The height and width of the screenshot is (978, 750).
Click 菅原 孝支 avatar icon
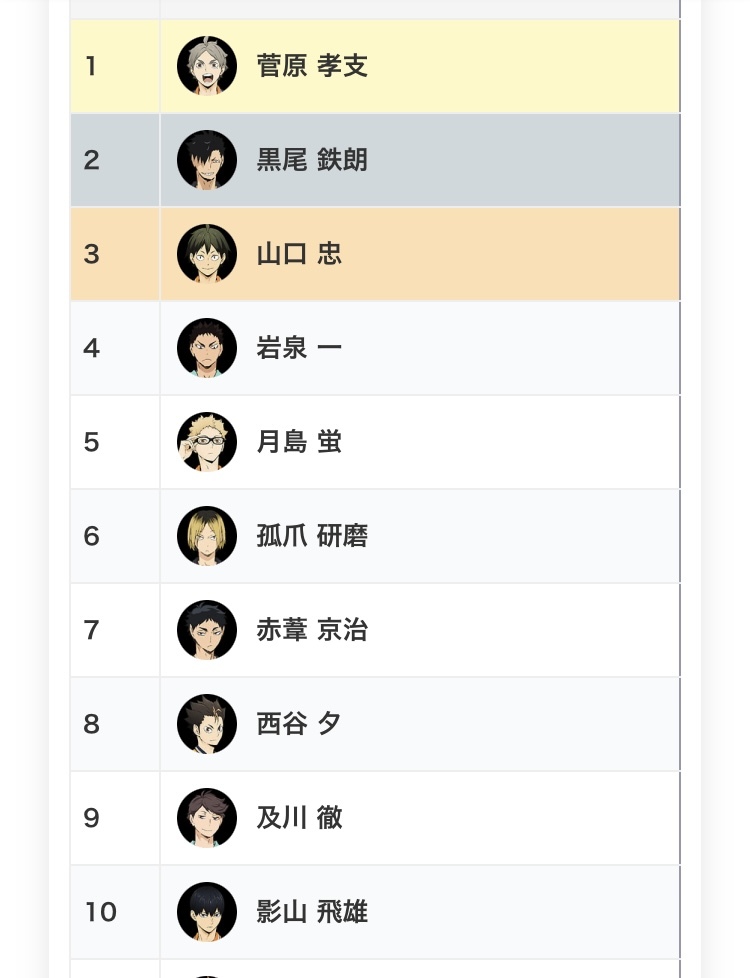click(207, 66)
